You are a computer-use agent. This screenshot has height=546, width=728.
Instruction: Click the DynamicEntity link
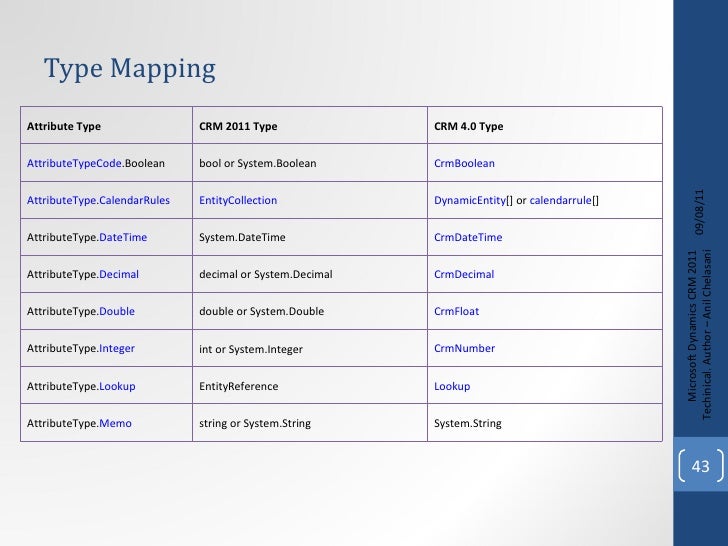click(x=470, y=201)
